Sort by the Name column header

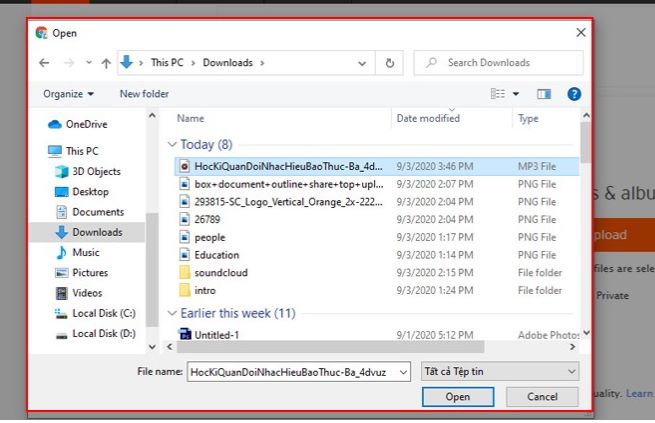(190, 119)
